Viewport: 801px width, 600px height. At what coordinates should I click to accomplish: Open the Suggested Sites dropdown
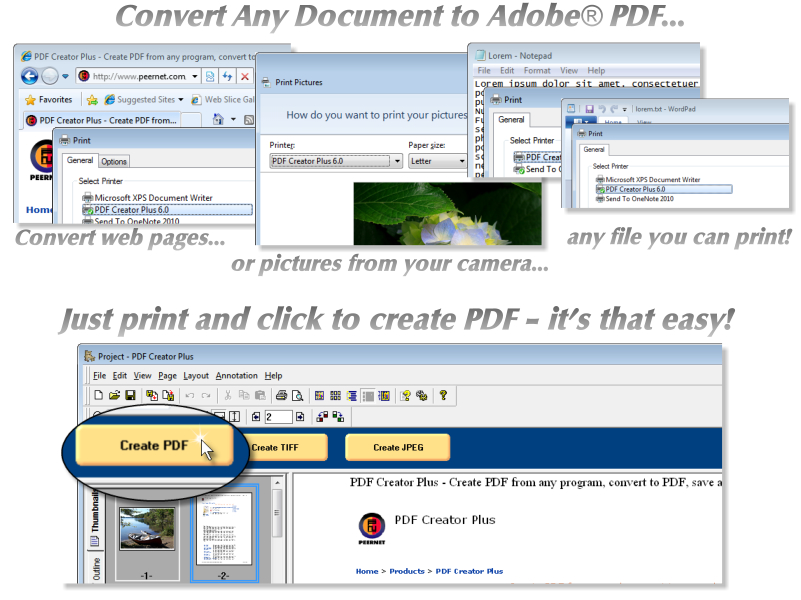(x=180, y=100)
